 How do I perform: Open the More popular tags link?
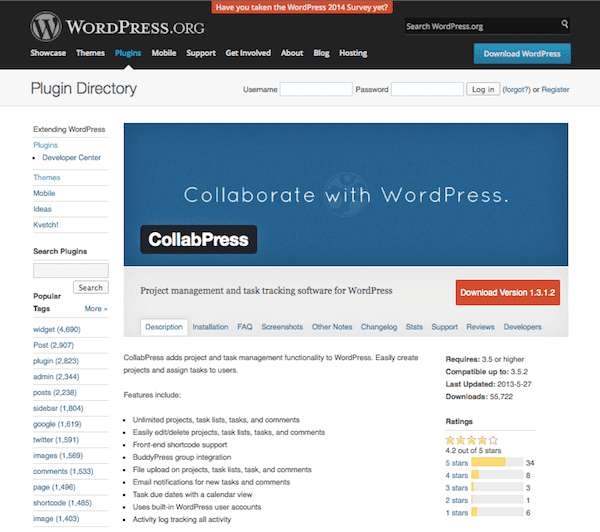click(x=96, y=308)
